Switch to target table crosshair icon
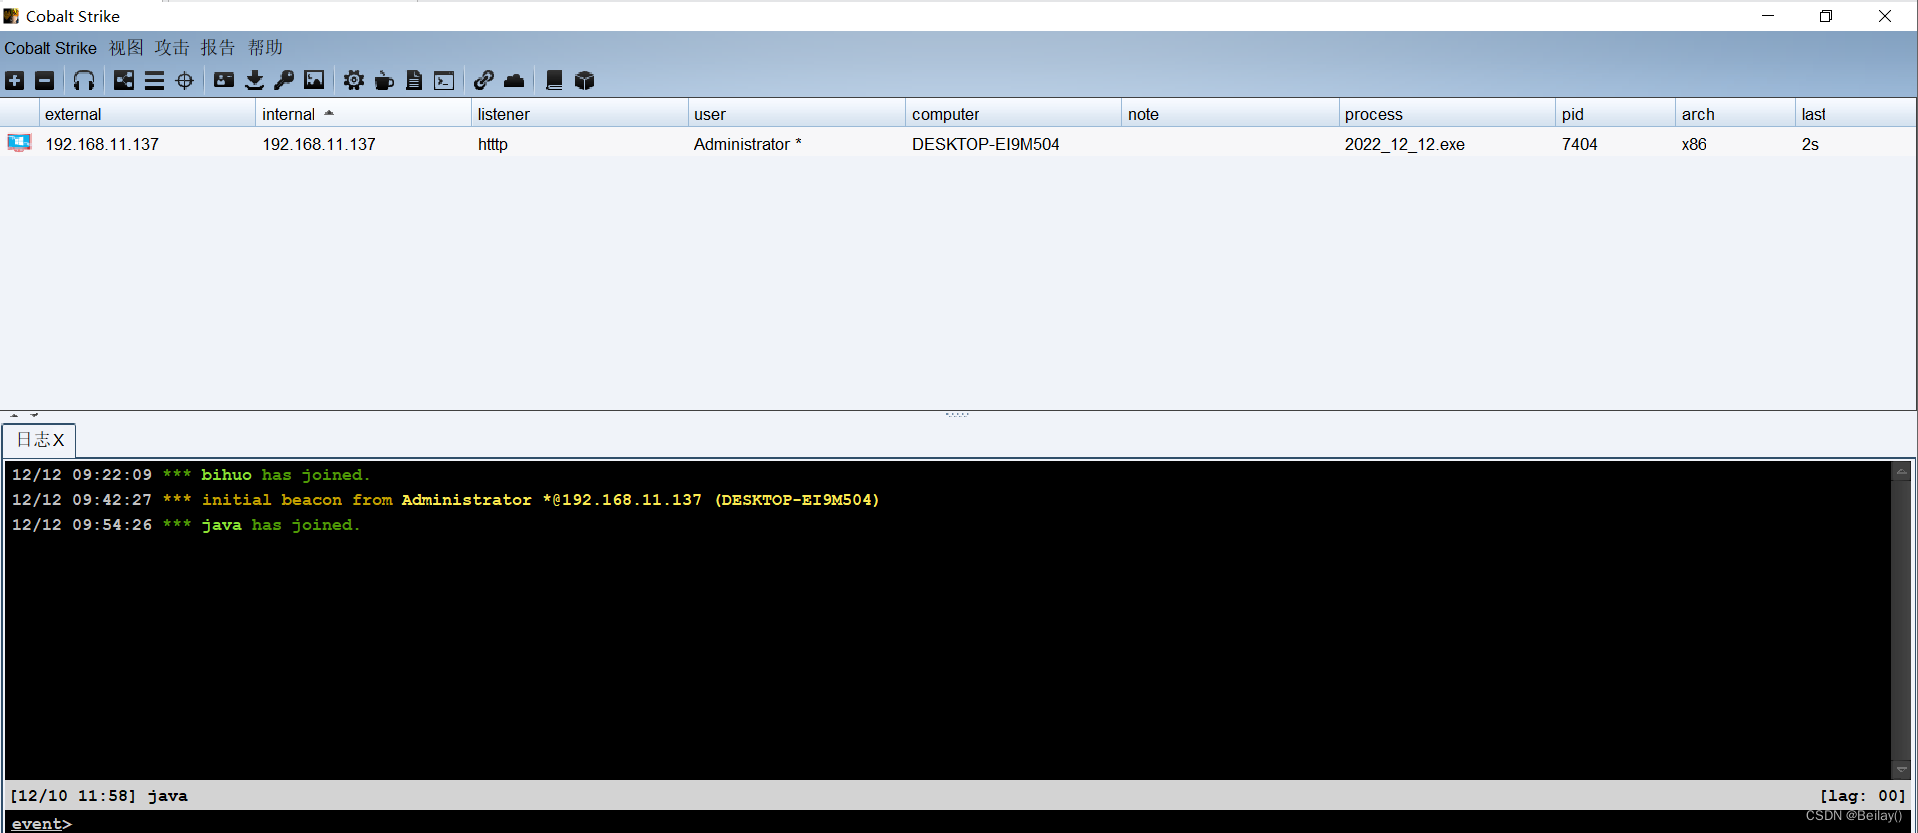The image size is (1918, 833). click(185, 81)
